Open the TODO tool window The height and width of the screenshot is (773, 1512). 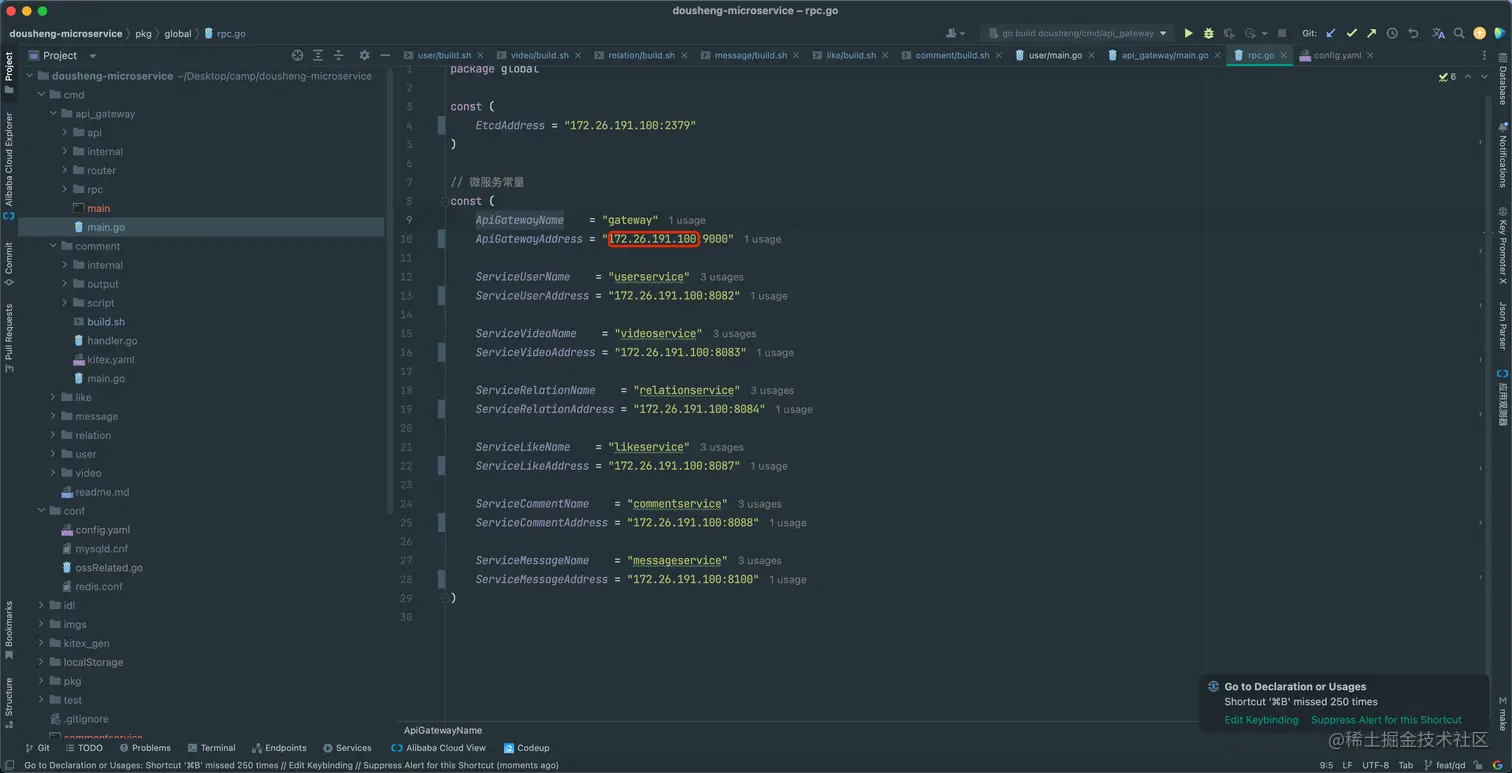[84, 748]
